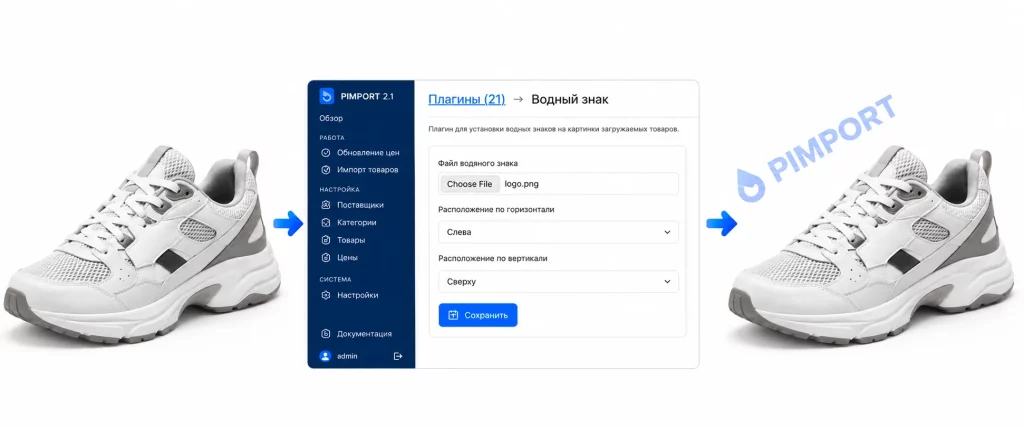Click the save icon inside Сохранить button
Image resolution: width=1024 pixels, height=427 pixels.
(x=453, y=315)
